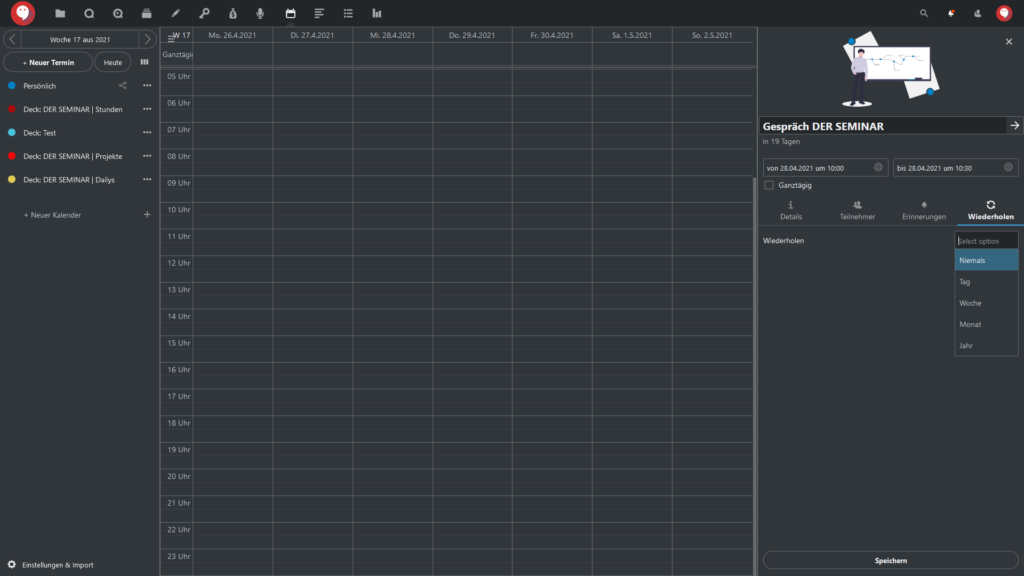
Task: Open the Passwords key icon
Action: click(204, 13)
